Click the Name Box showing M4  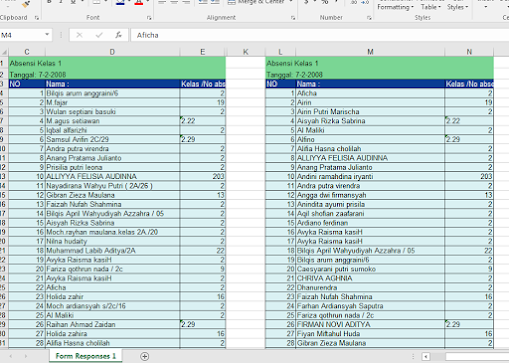22,35
